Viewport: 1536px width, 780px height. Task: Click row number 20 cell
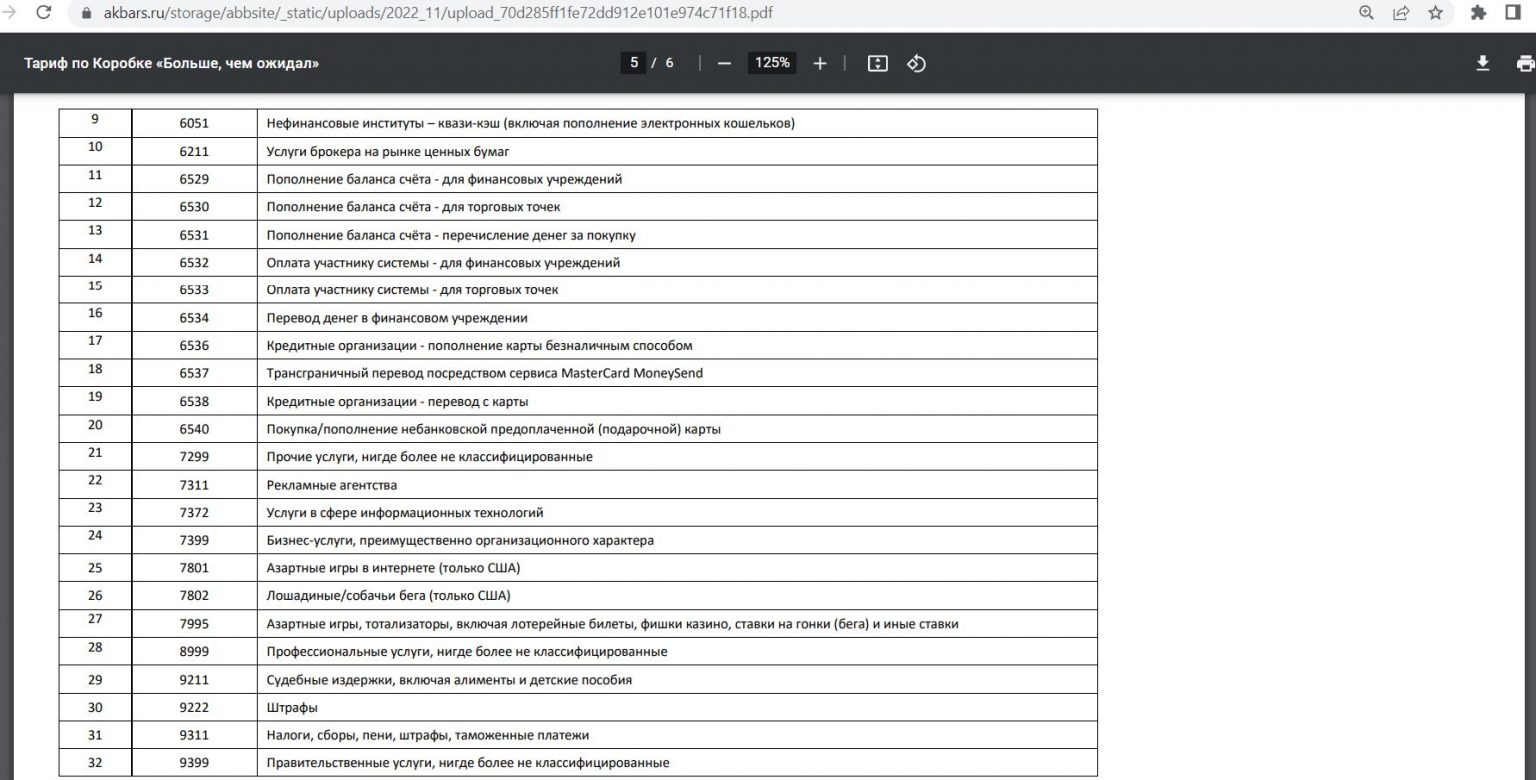point(95,429)
